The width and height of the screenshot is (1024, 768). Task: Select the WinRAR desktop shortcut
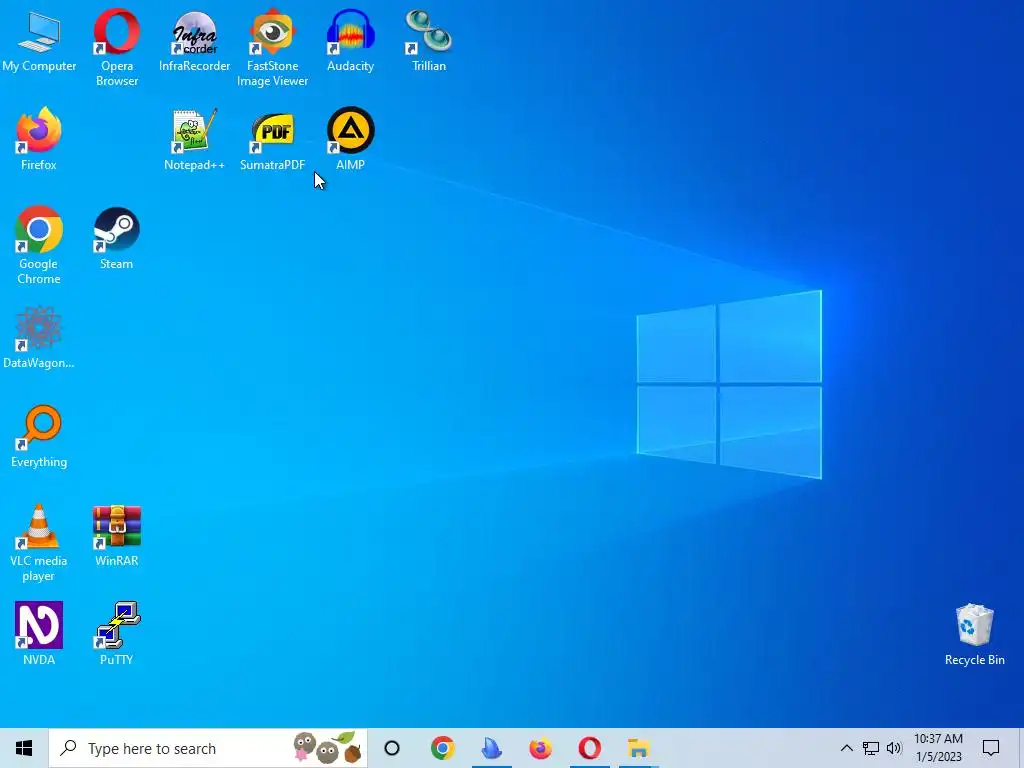[x=117, y=536]
